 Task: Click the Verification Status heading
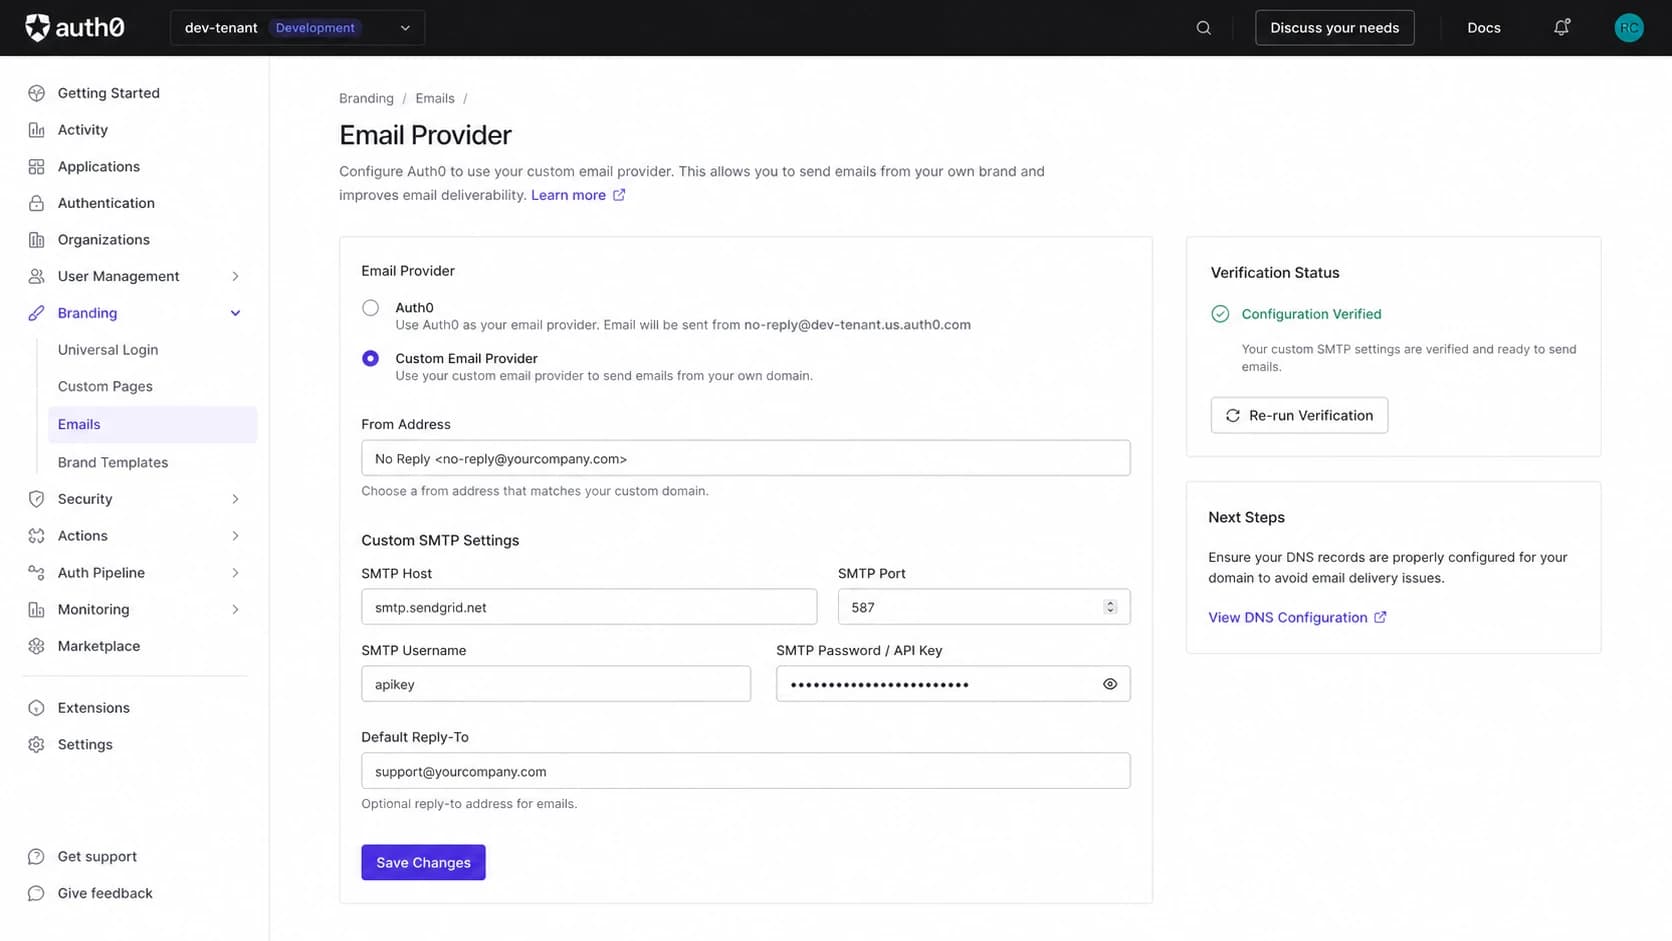click(1275, 273)
